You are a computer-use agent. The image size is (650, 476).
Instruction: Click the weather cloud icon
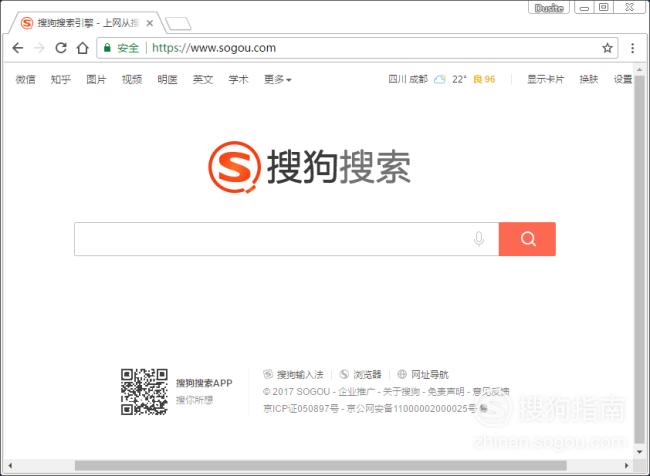pos(439,79)
